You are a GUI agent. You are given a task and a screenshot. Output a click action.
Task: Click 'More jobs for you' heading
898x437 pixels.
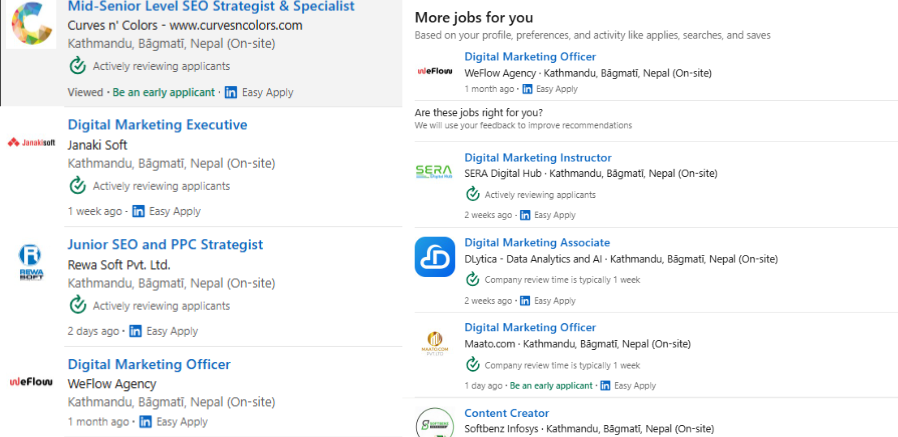coord(474,17)
